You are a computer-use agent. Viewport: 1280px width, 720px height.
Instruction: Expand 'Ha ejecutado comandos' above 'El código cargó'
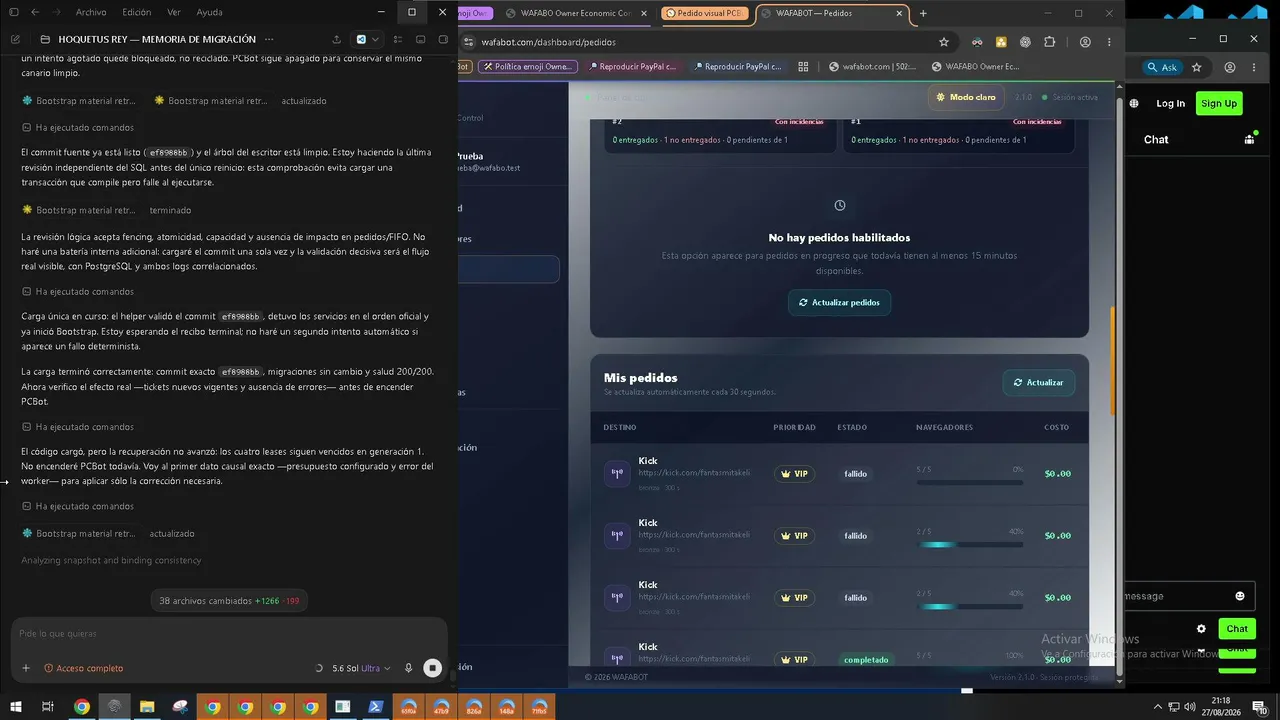[78, 427]
